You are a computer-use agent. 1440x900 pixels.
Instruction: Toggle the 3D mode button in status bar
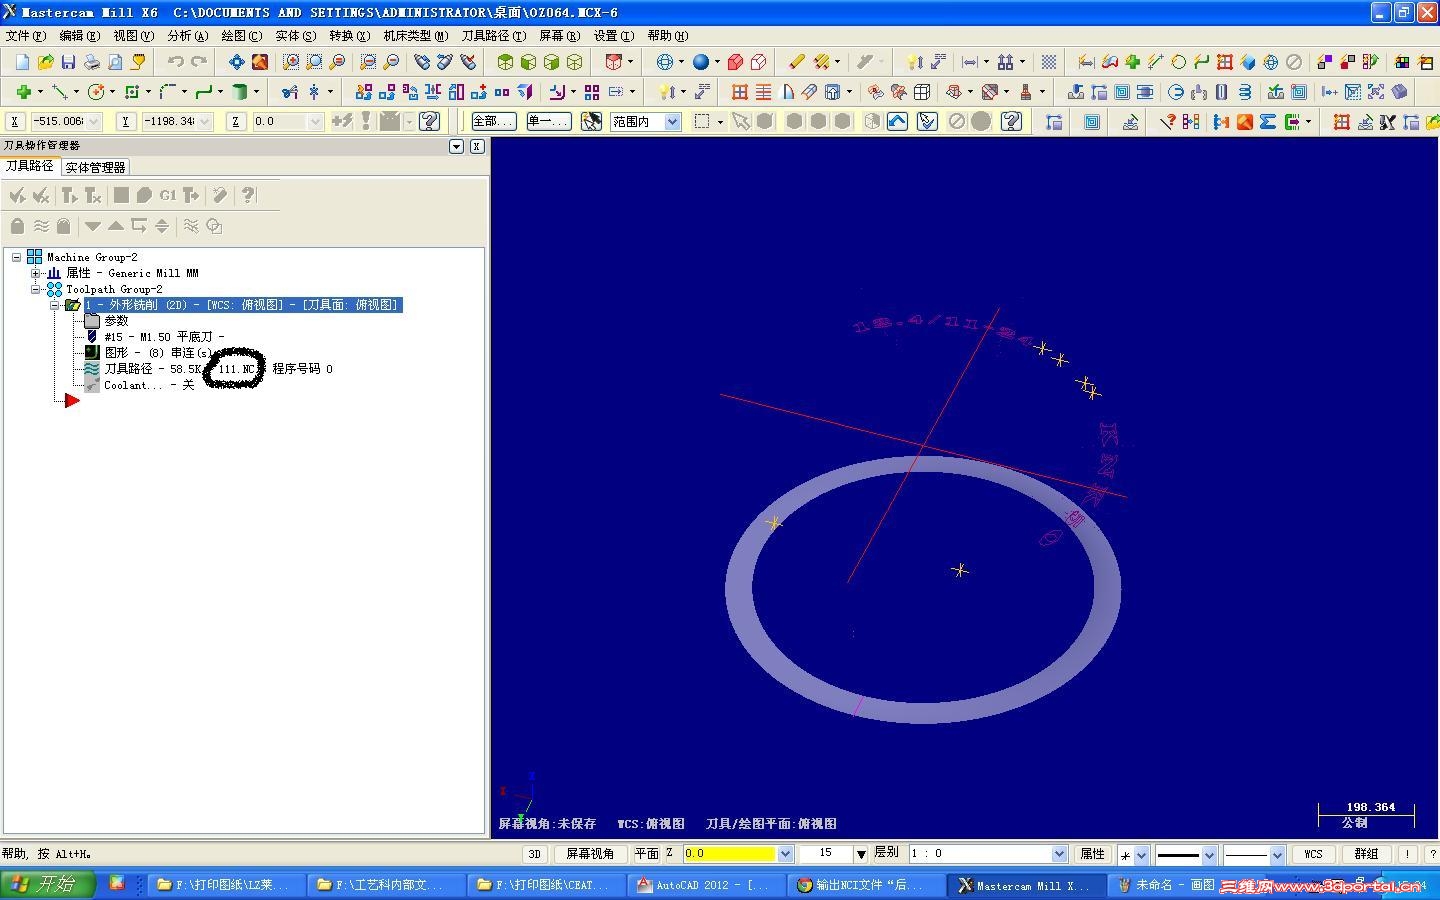pyautogui.click(x=534, y=854)
